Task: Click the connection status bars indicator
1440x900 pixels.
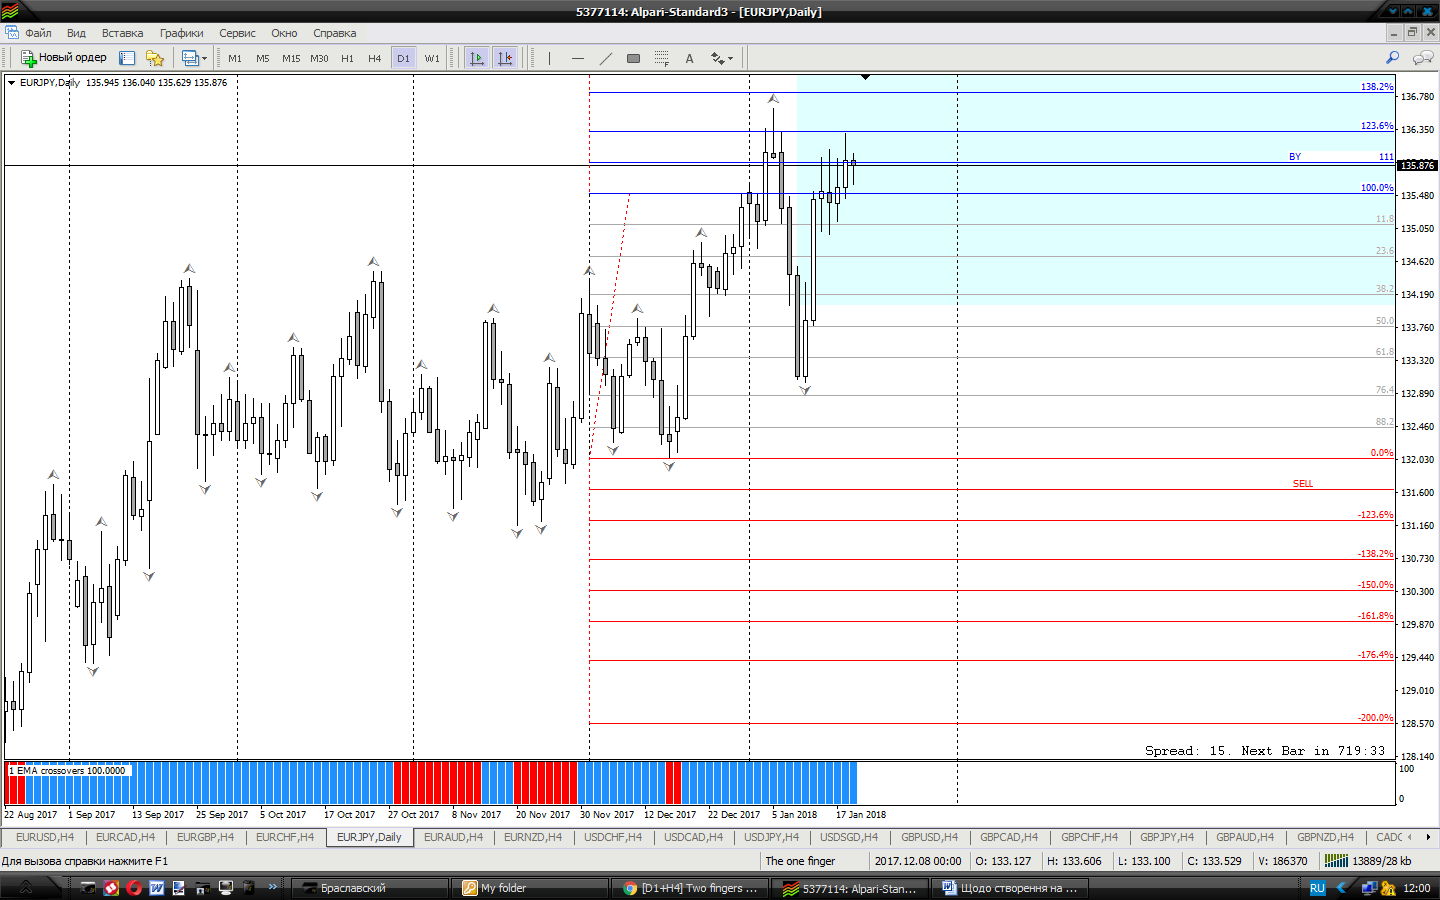Action: coord(1336,861)
